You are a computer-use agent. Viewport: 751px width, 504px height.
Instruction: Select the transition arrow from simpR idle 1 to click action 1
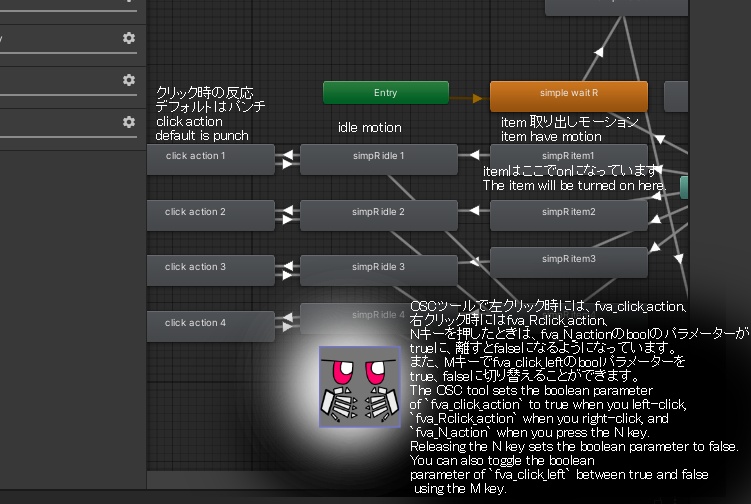(x=287, y=155)
